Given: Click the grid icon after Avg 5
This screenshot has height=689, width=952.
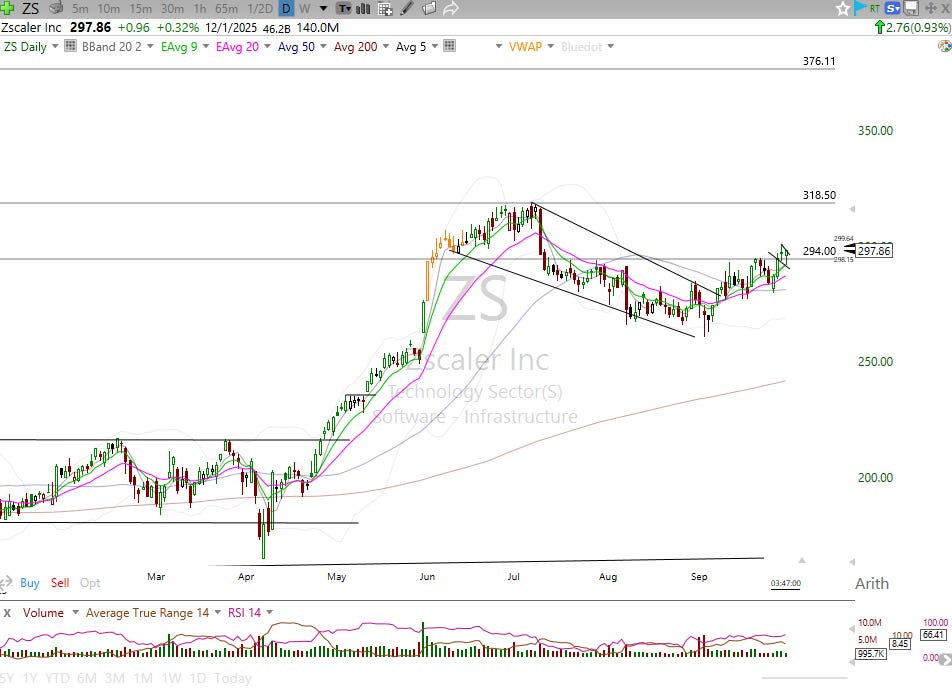Looking at the screenshot, I should 449,46.
